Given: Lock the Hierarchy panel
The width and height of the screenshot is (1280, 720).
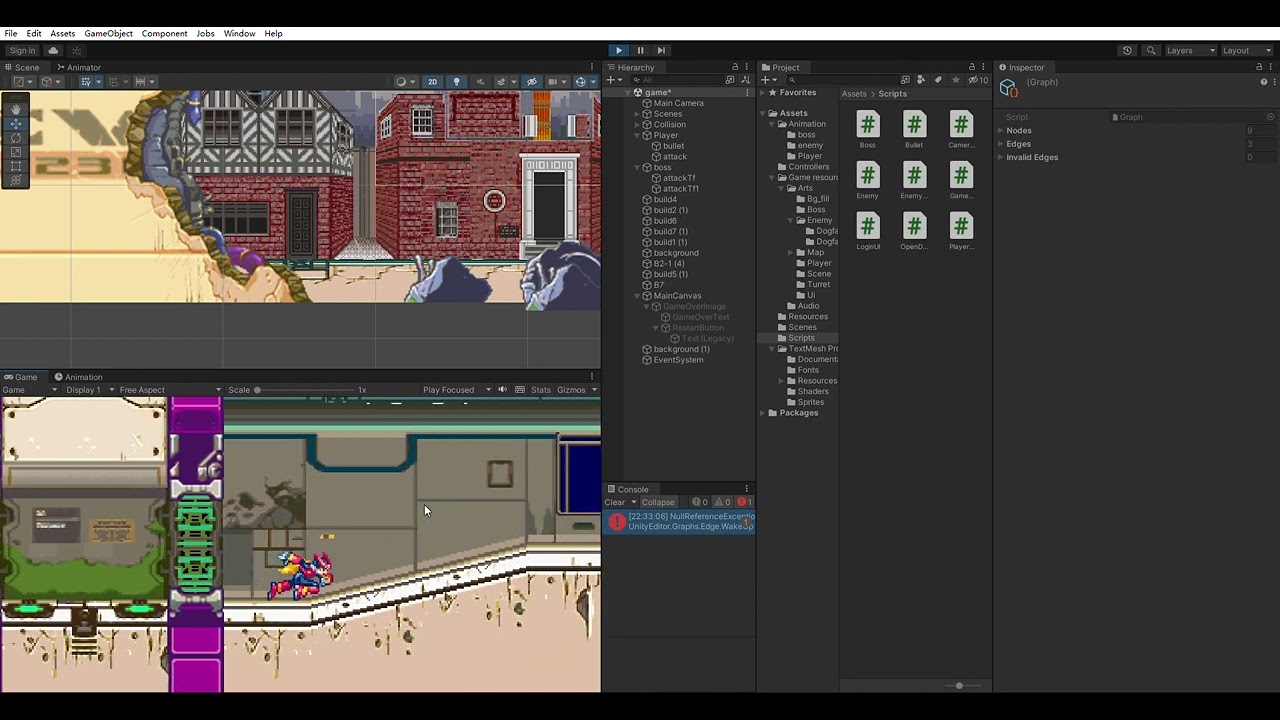Looking at the screenshot, I should click(x=735, y=67).
